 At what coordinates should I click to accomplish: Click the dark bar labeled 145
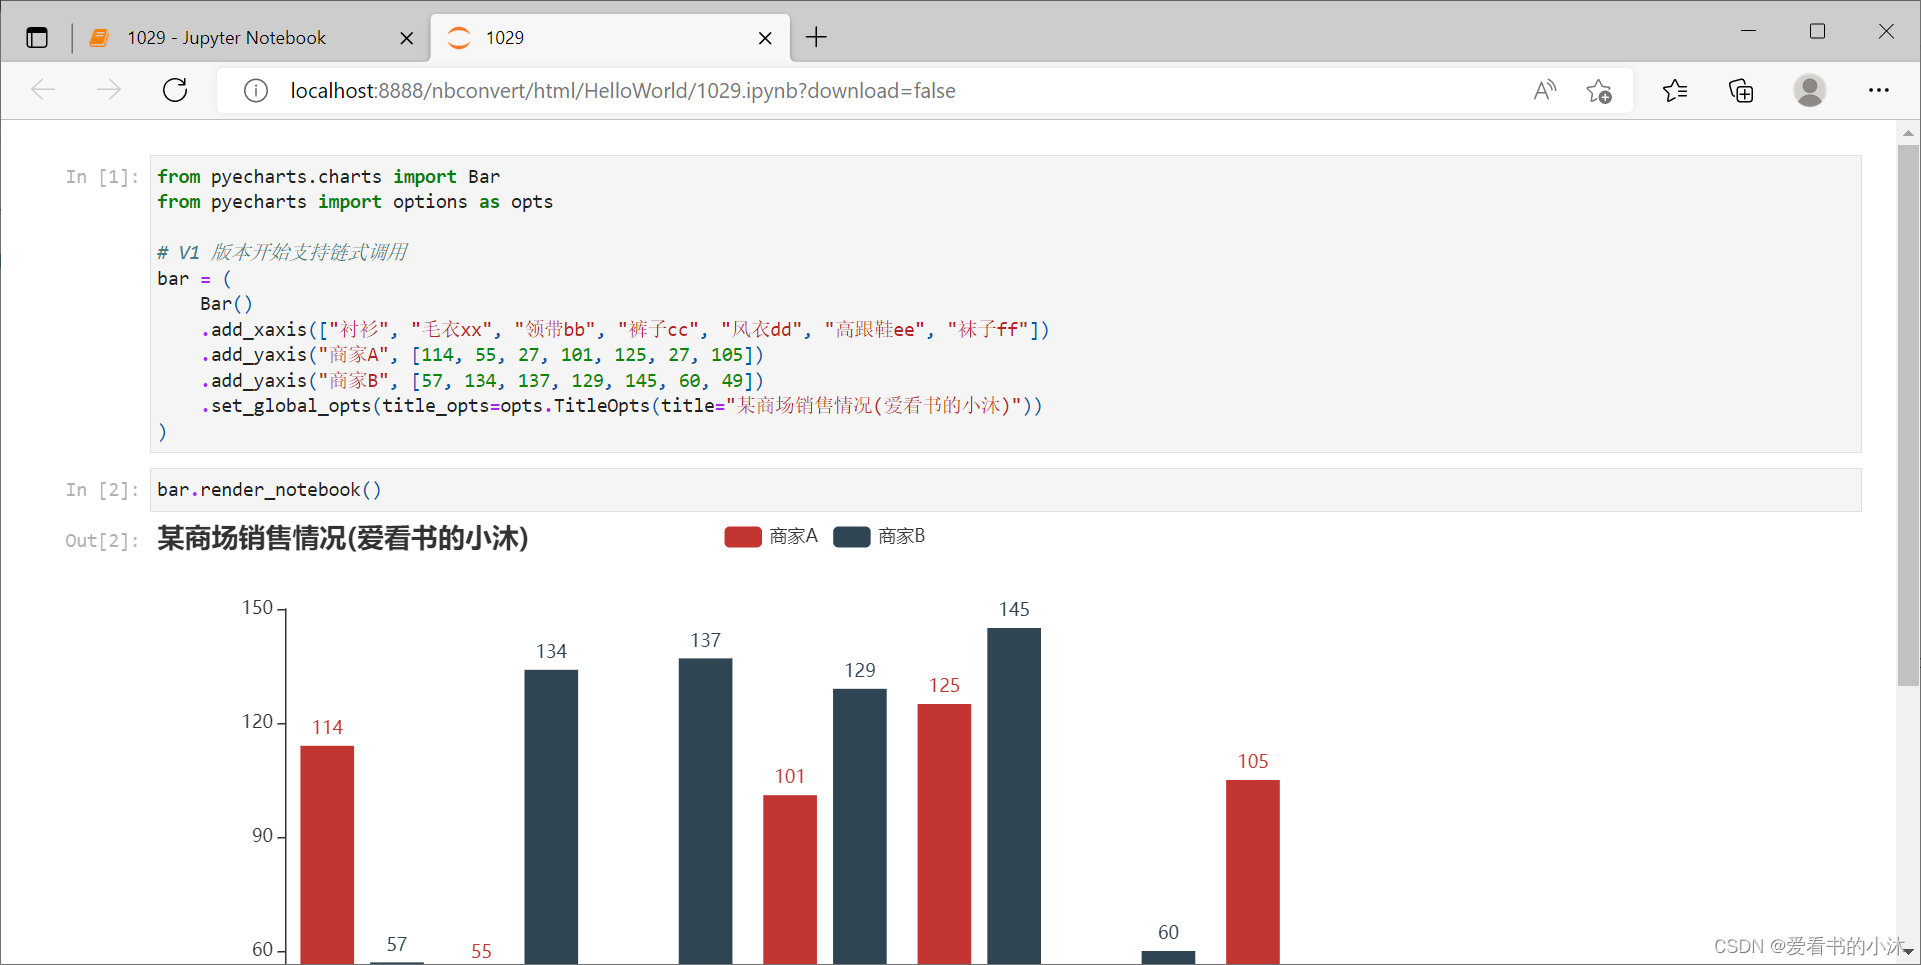click(x=1014, y=796)
